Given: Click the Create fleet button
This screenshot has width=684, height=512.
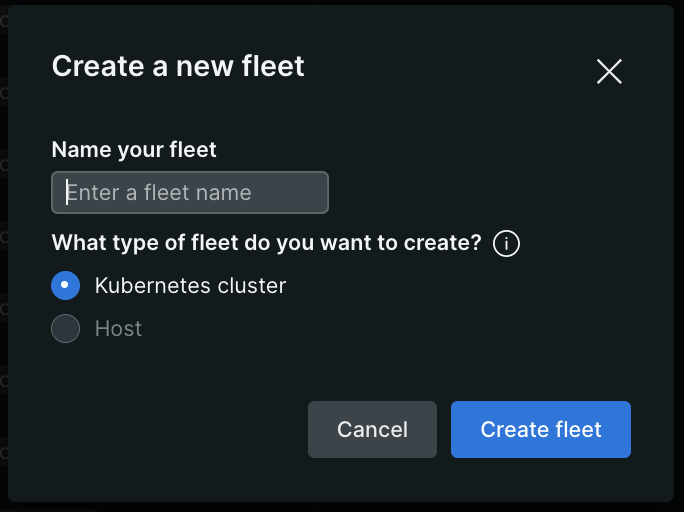Looking at the screenshot, I should [540, 430].
